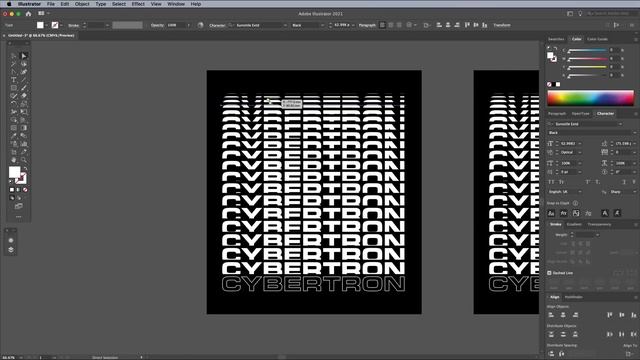Open font style dropdown in Character panel

tap(634, 133)
